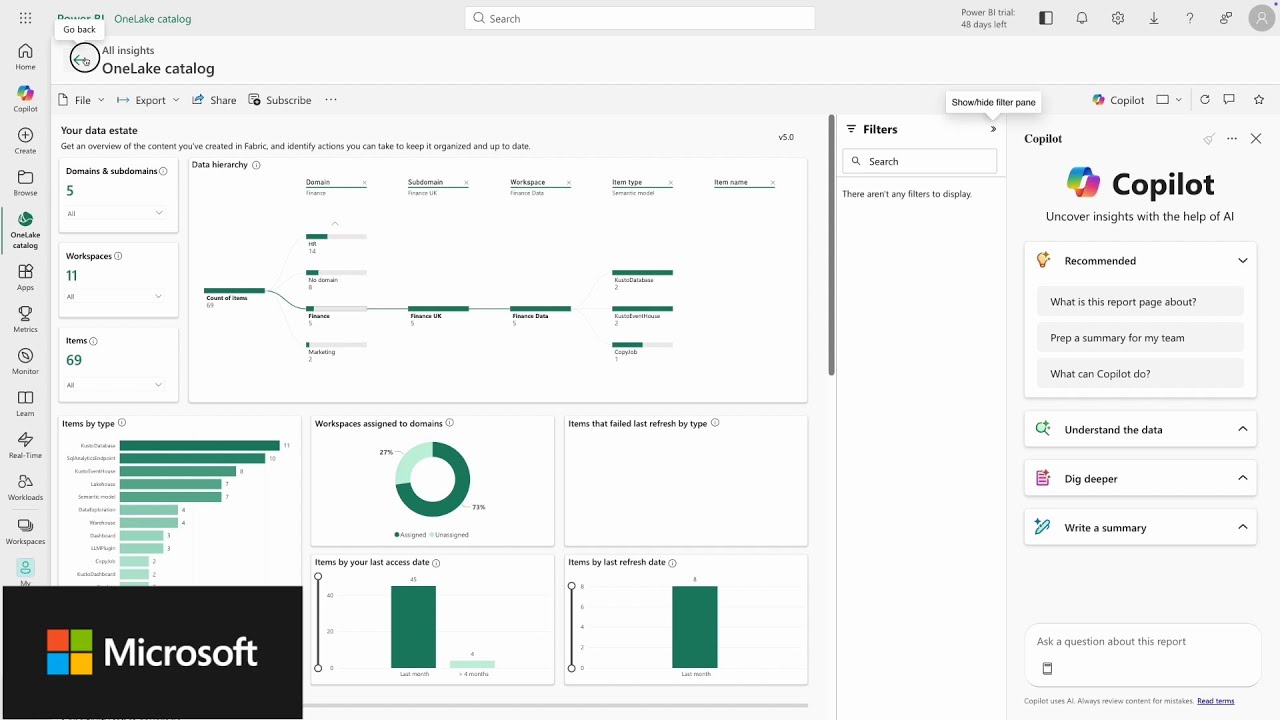Remove Domain level from data hierarchy
Image resolution: width=1280 pixels, height=720 pixels.
coord(364,183)
